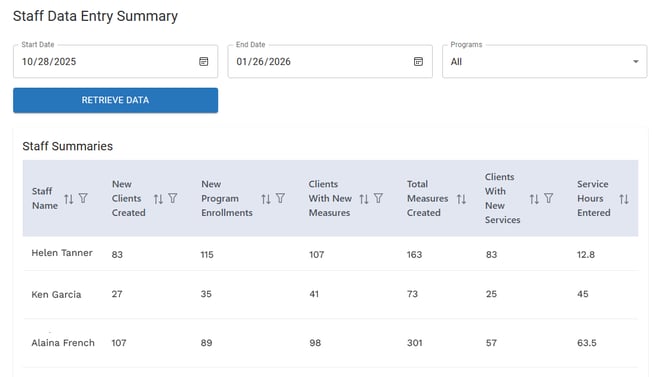Click the New Program Enrollments header text
The height and width of the screenshot is (377, 670).
(227, 198)
